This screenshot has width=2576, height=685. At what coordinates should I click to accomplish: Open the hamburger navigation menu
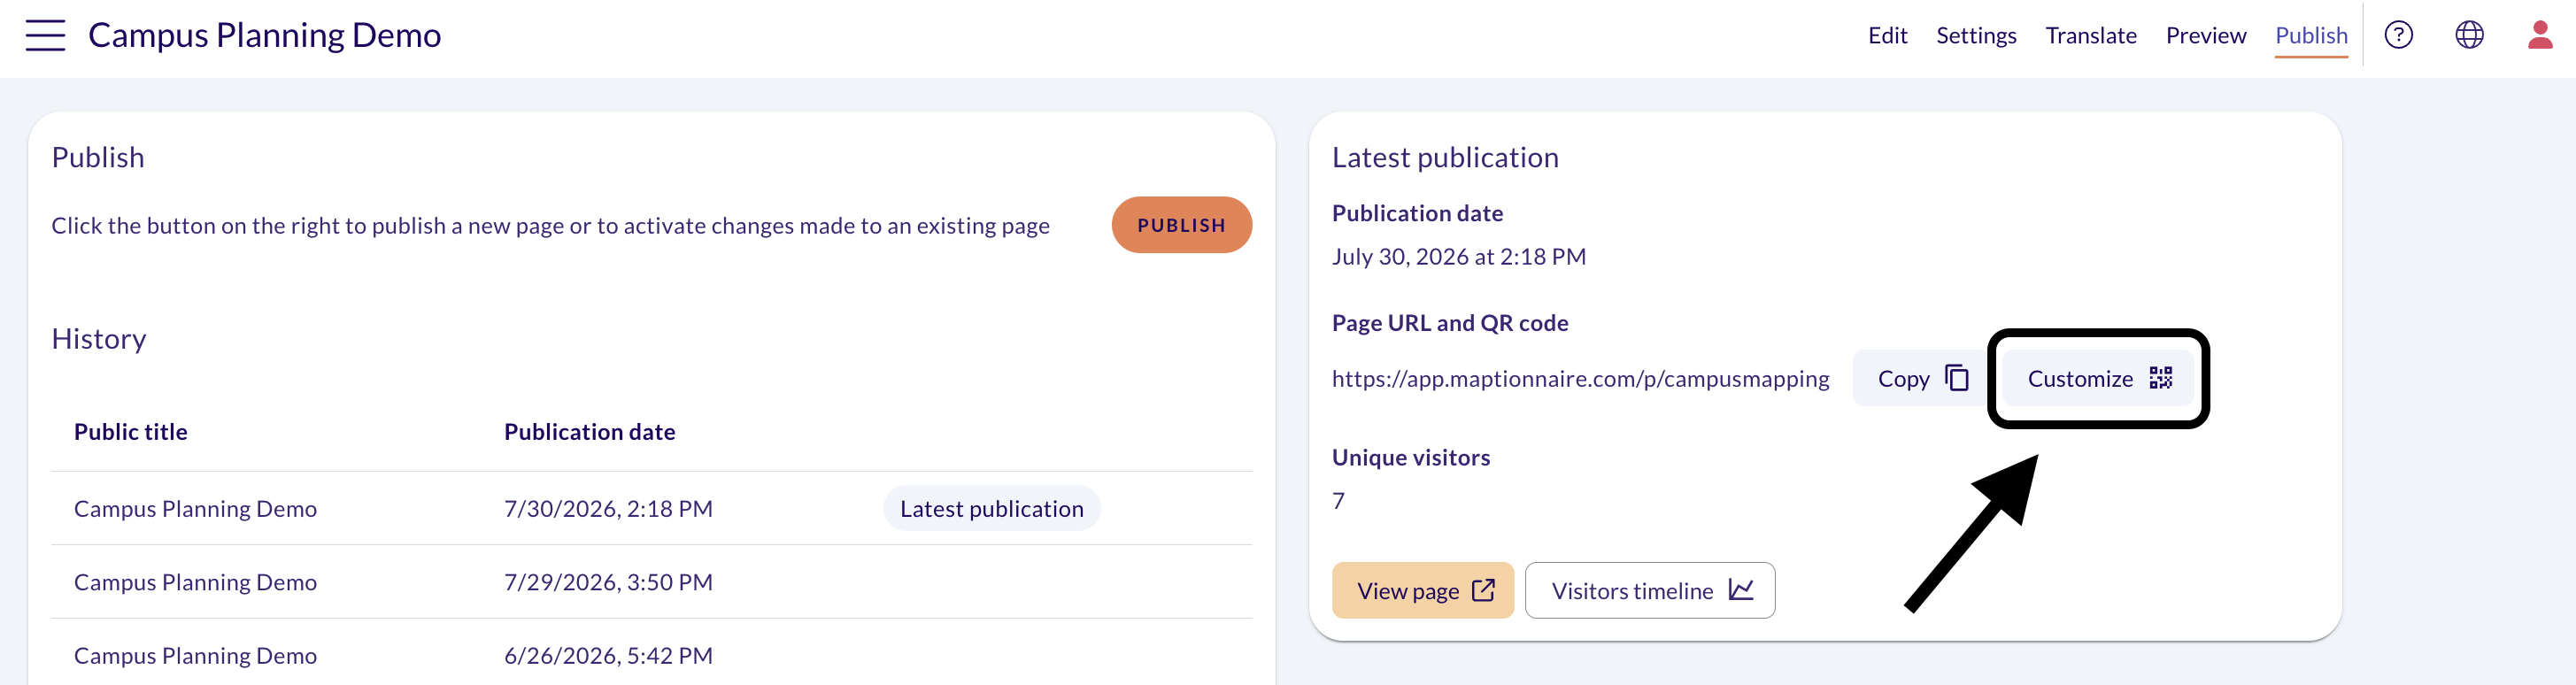pos(45,35)
